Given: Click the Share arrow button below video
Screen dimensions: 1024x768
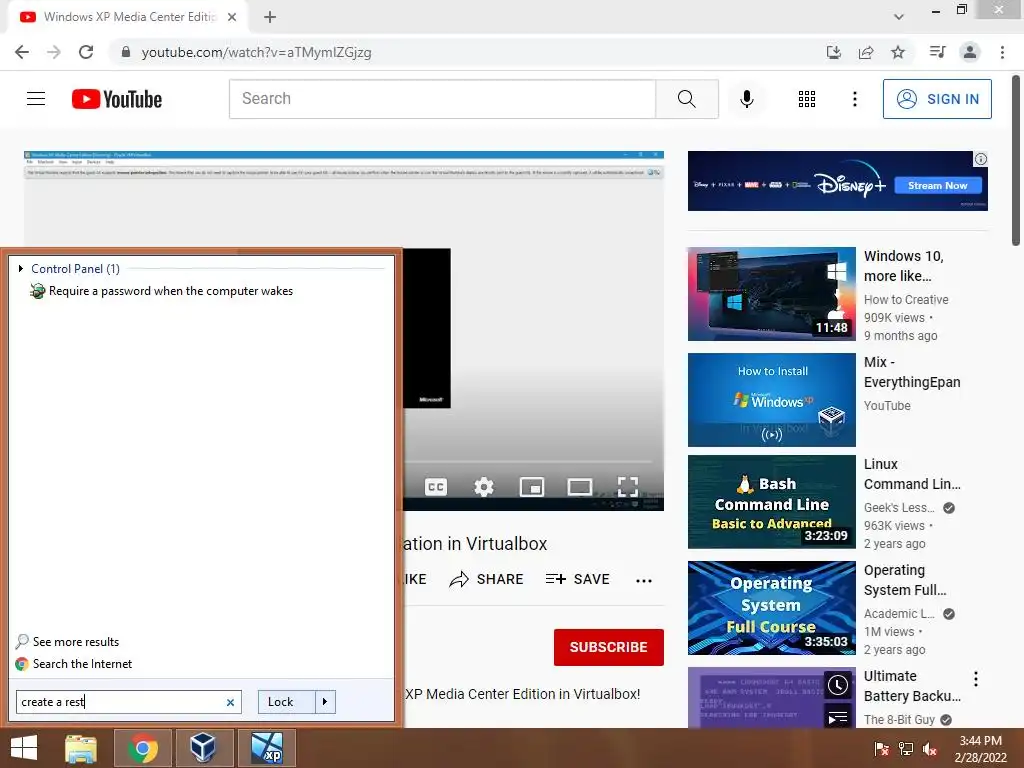Looking at the screenshot, I should pos(487,579).
